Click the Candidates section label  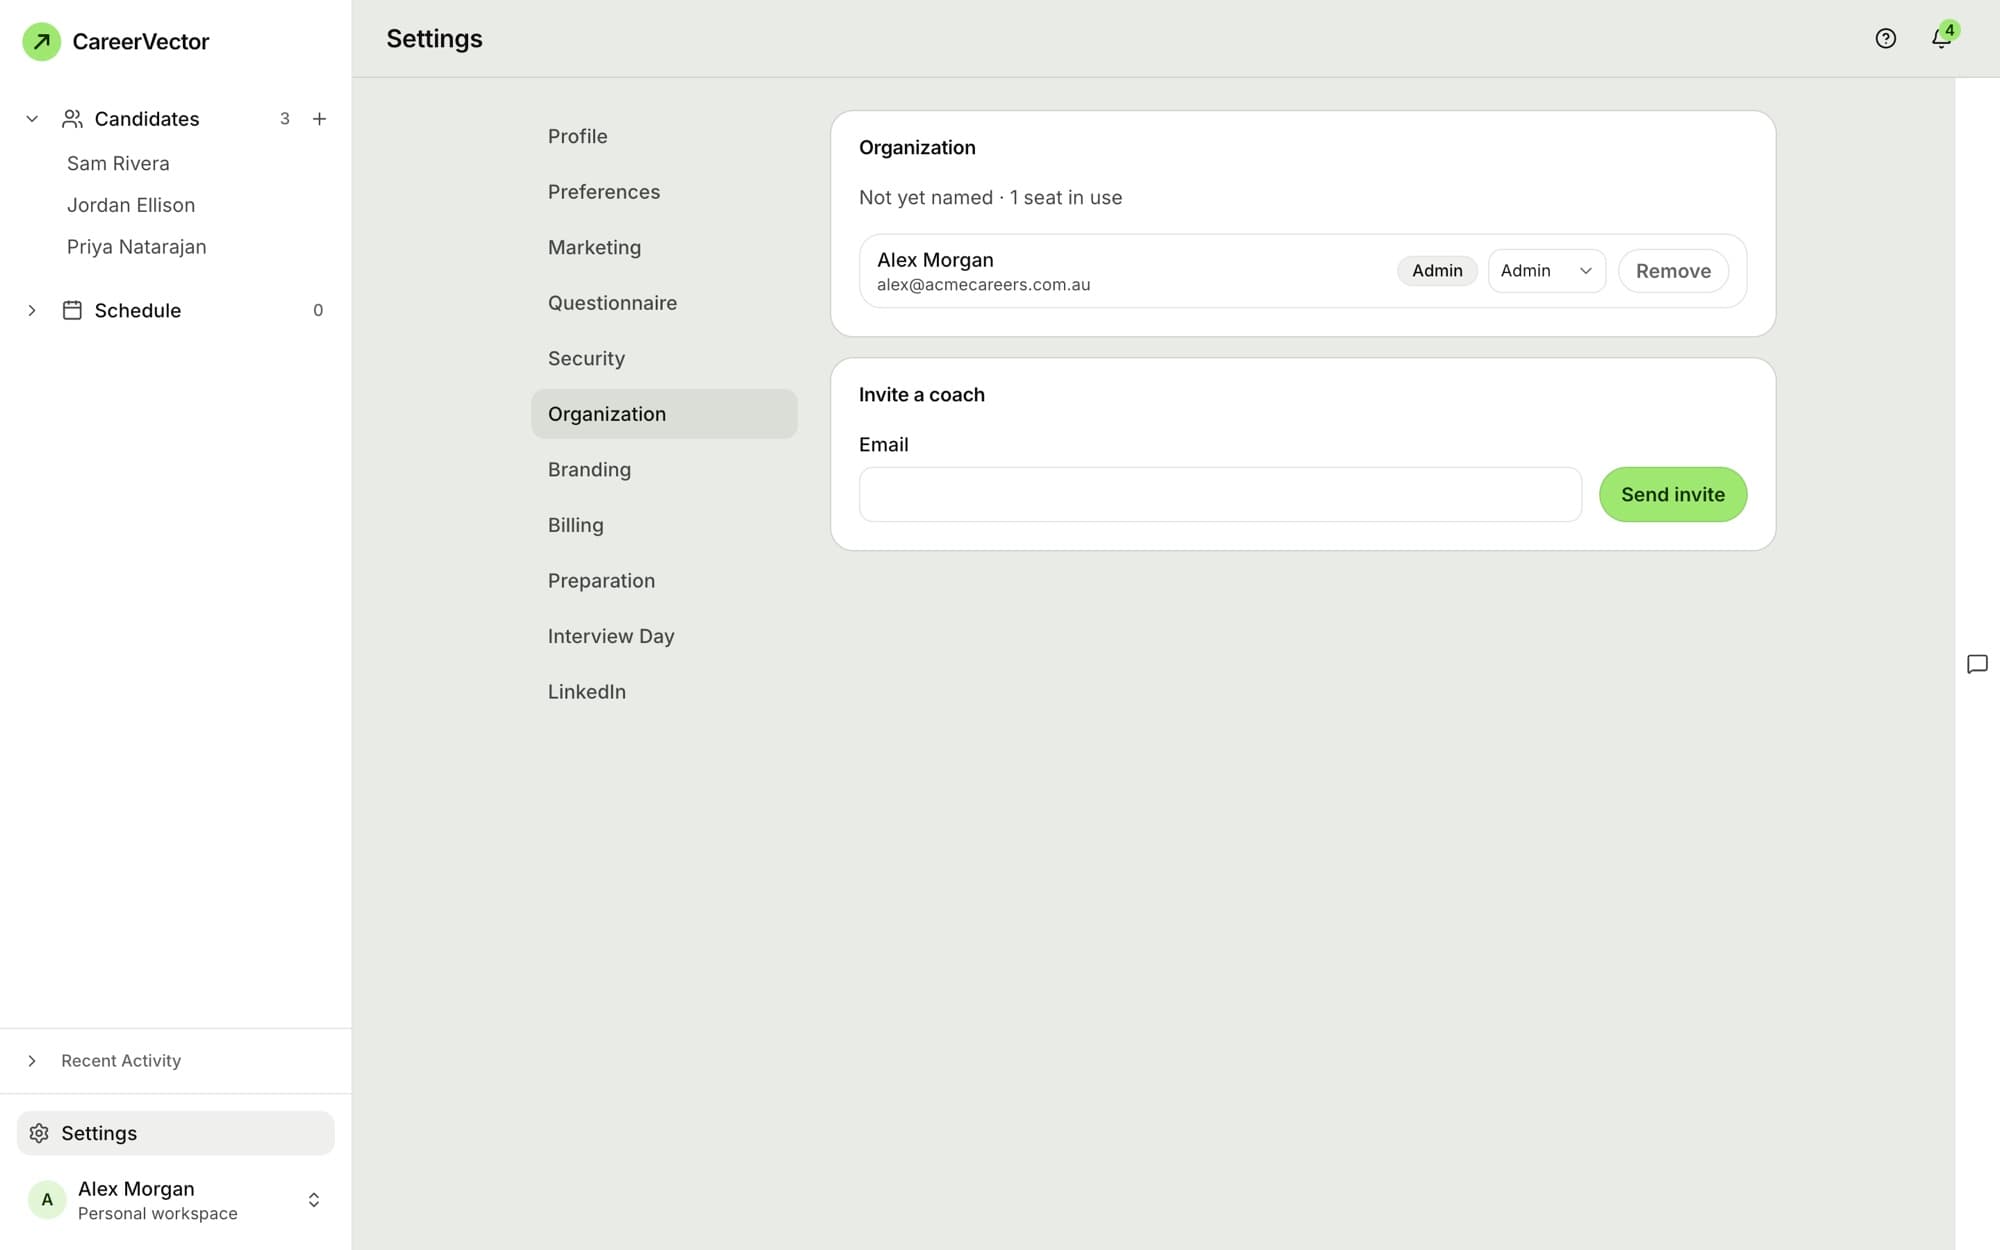point(147,119)
